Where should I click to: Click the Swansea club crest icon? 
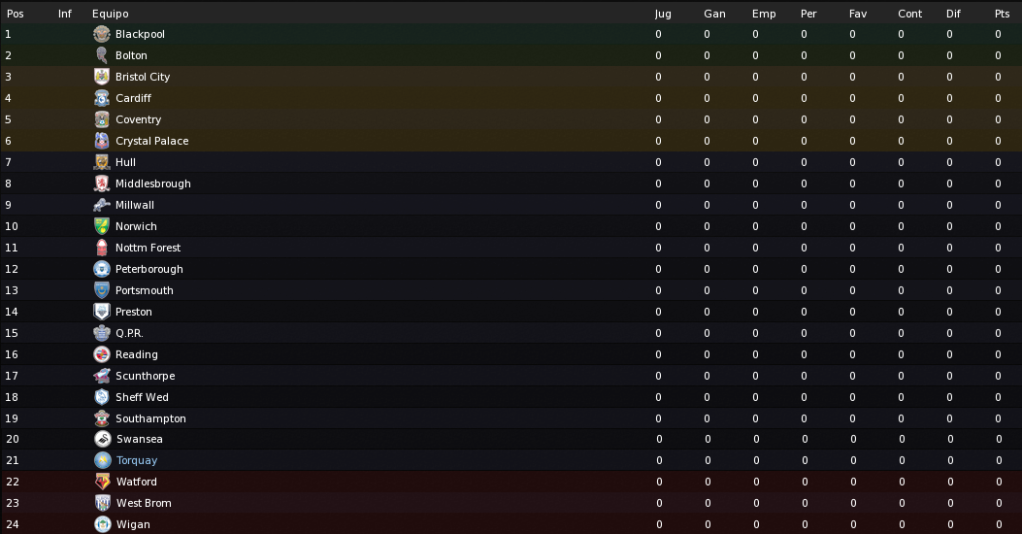point(102,439)
